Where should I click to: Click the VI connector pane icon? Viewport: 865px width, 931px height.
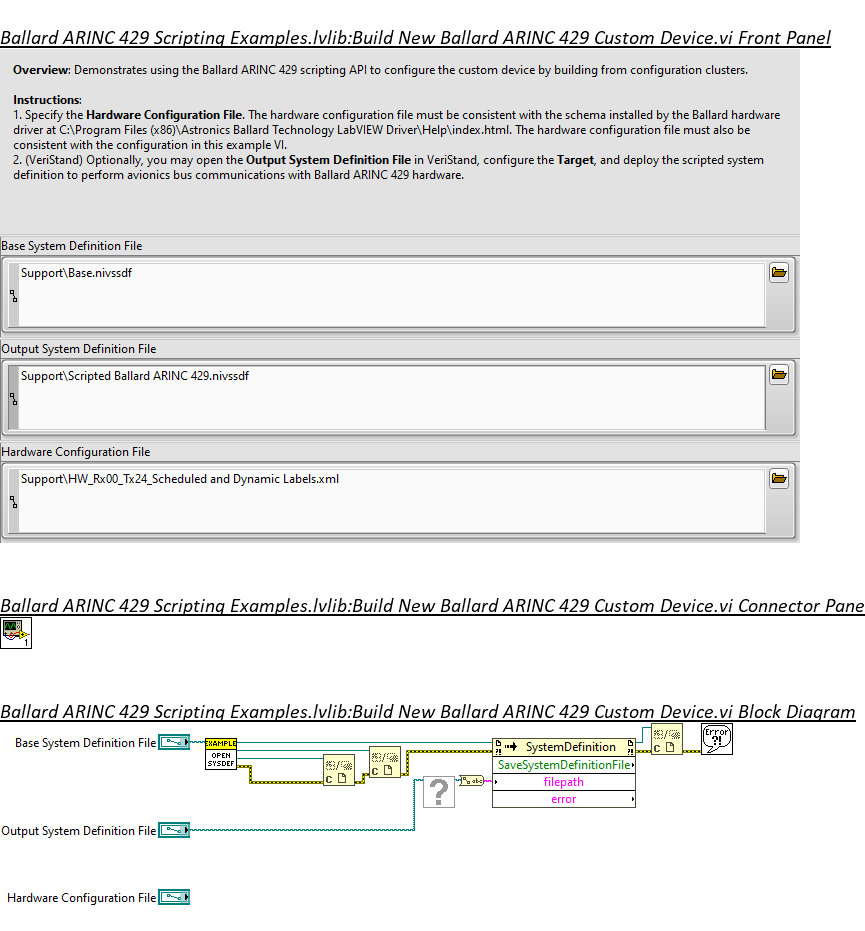coord(16,633)
